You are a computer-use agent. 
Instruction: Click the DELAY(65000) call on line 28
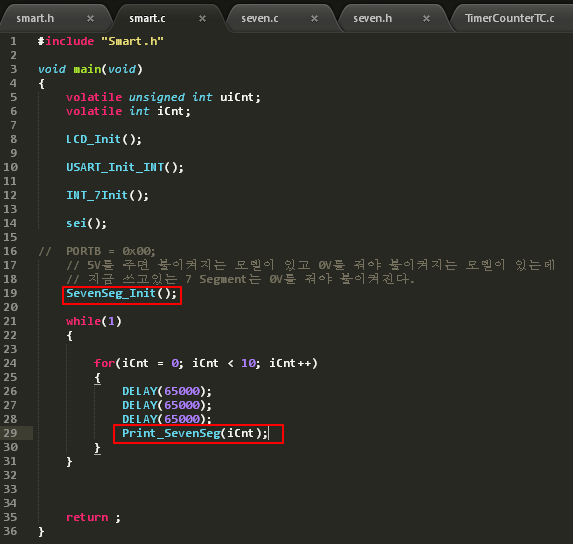tap(167, 419)
